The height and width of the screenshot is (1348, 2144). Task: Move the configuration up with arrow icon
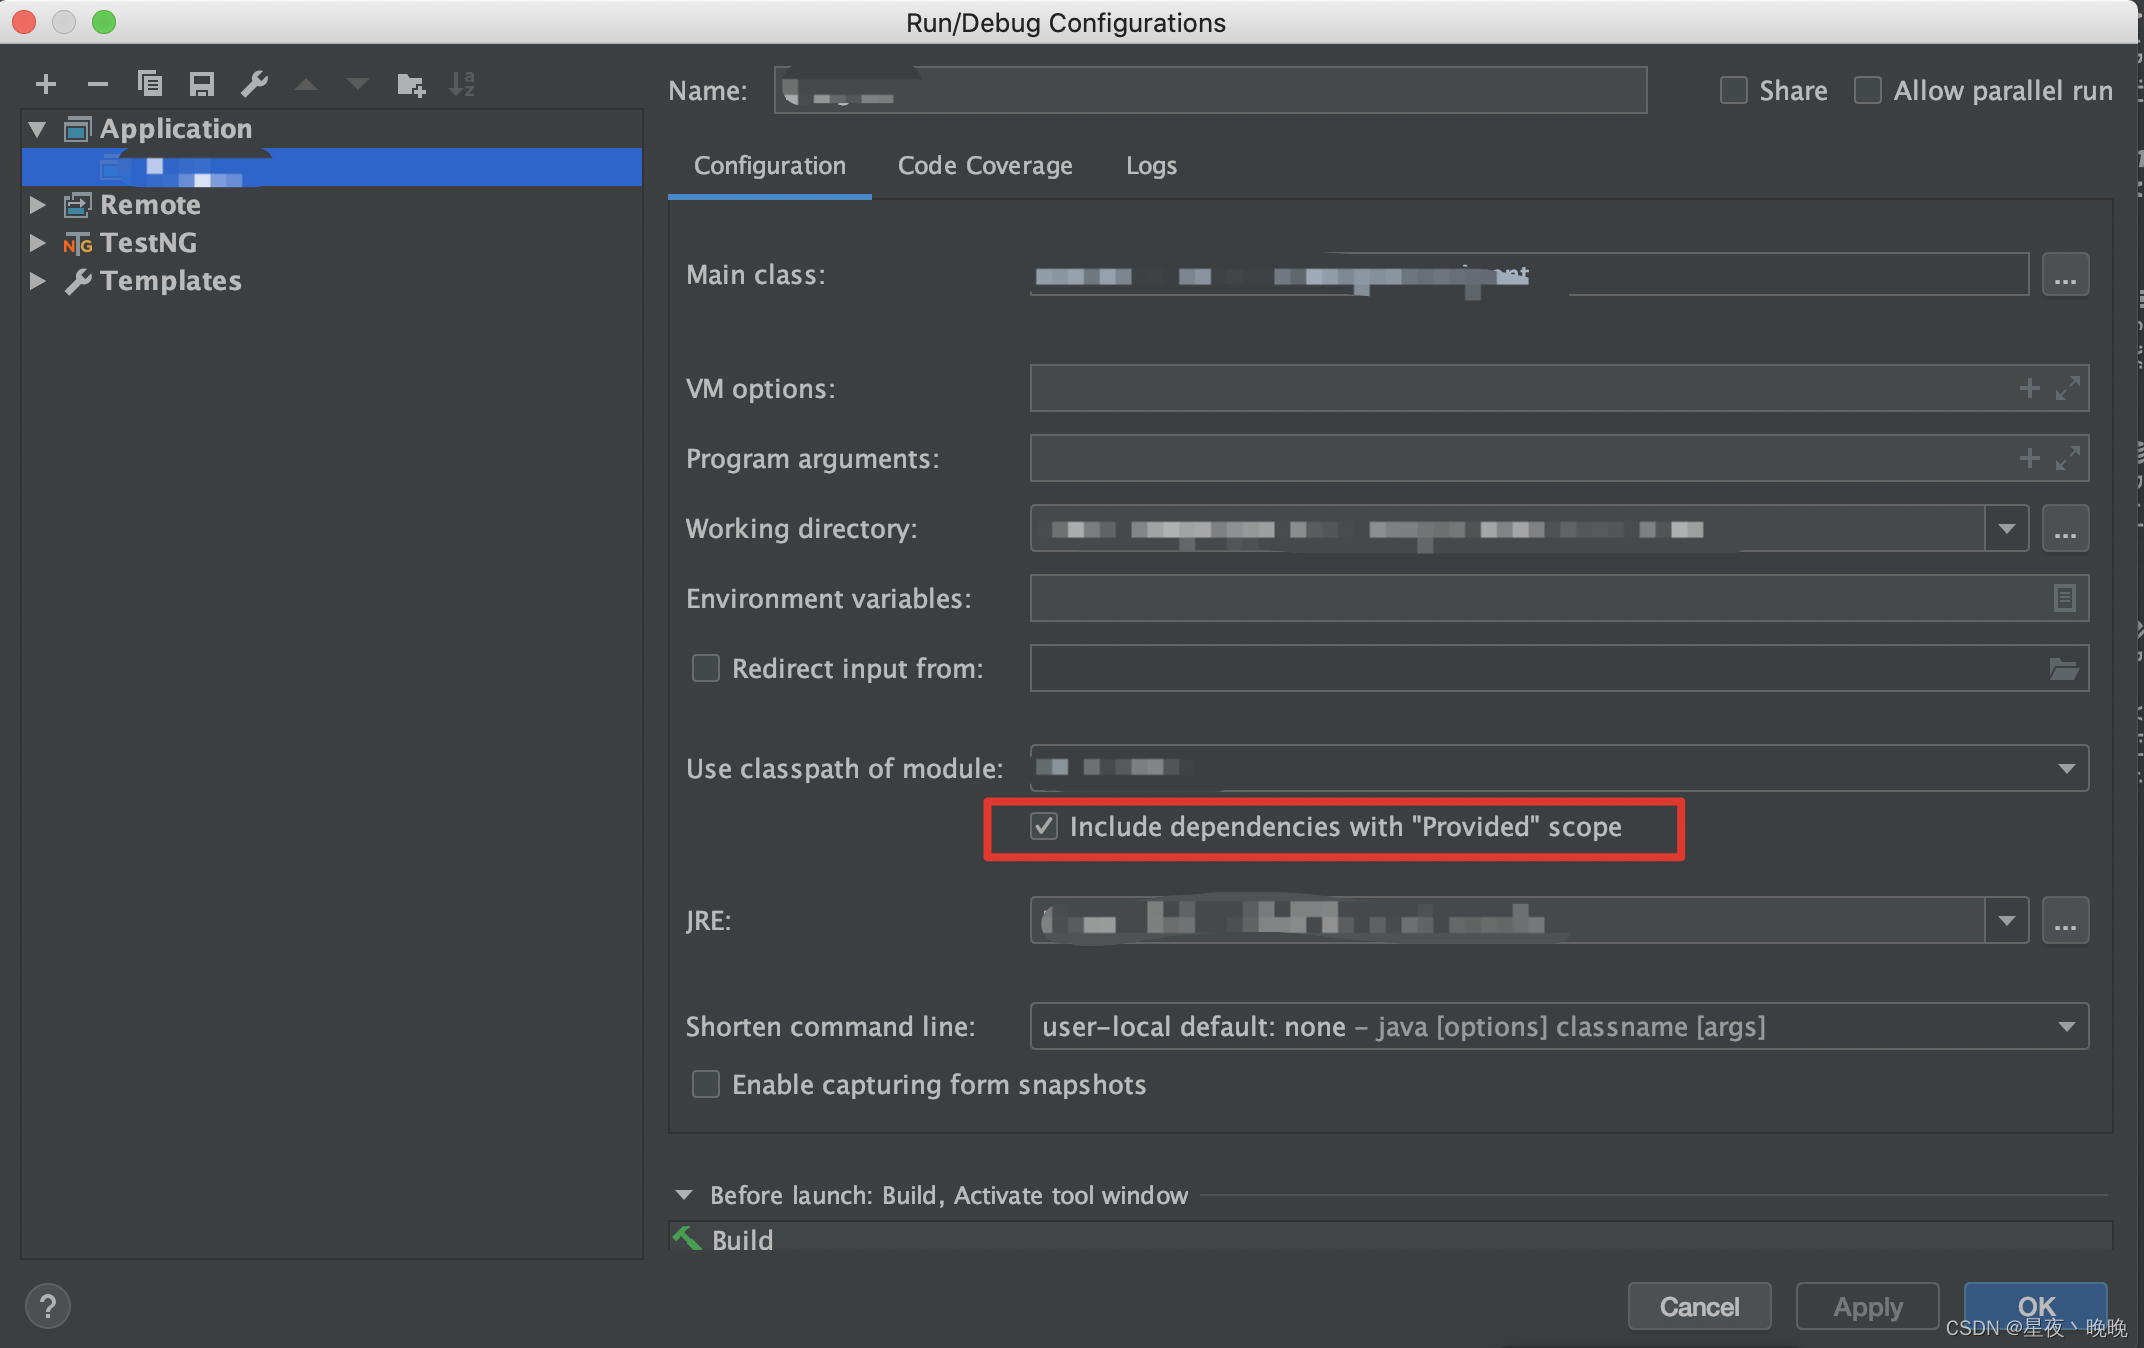[306, 85]
